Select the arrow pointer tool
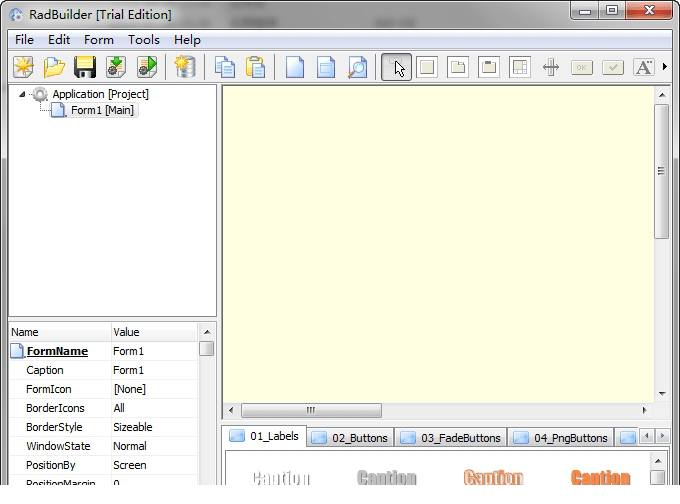This screenshot has height=504, width=680. (396, 67)
